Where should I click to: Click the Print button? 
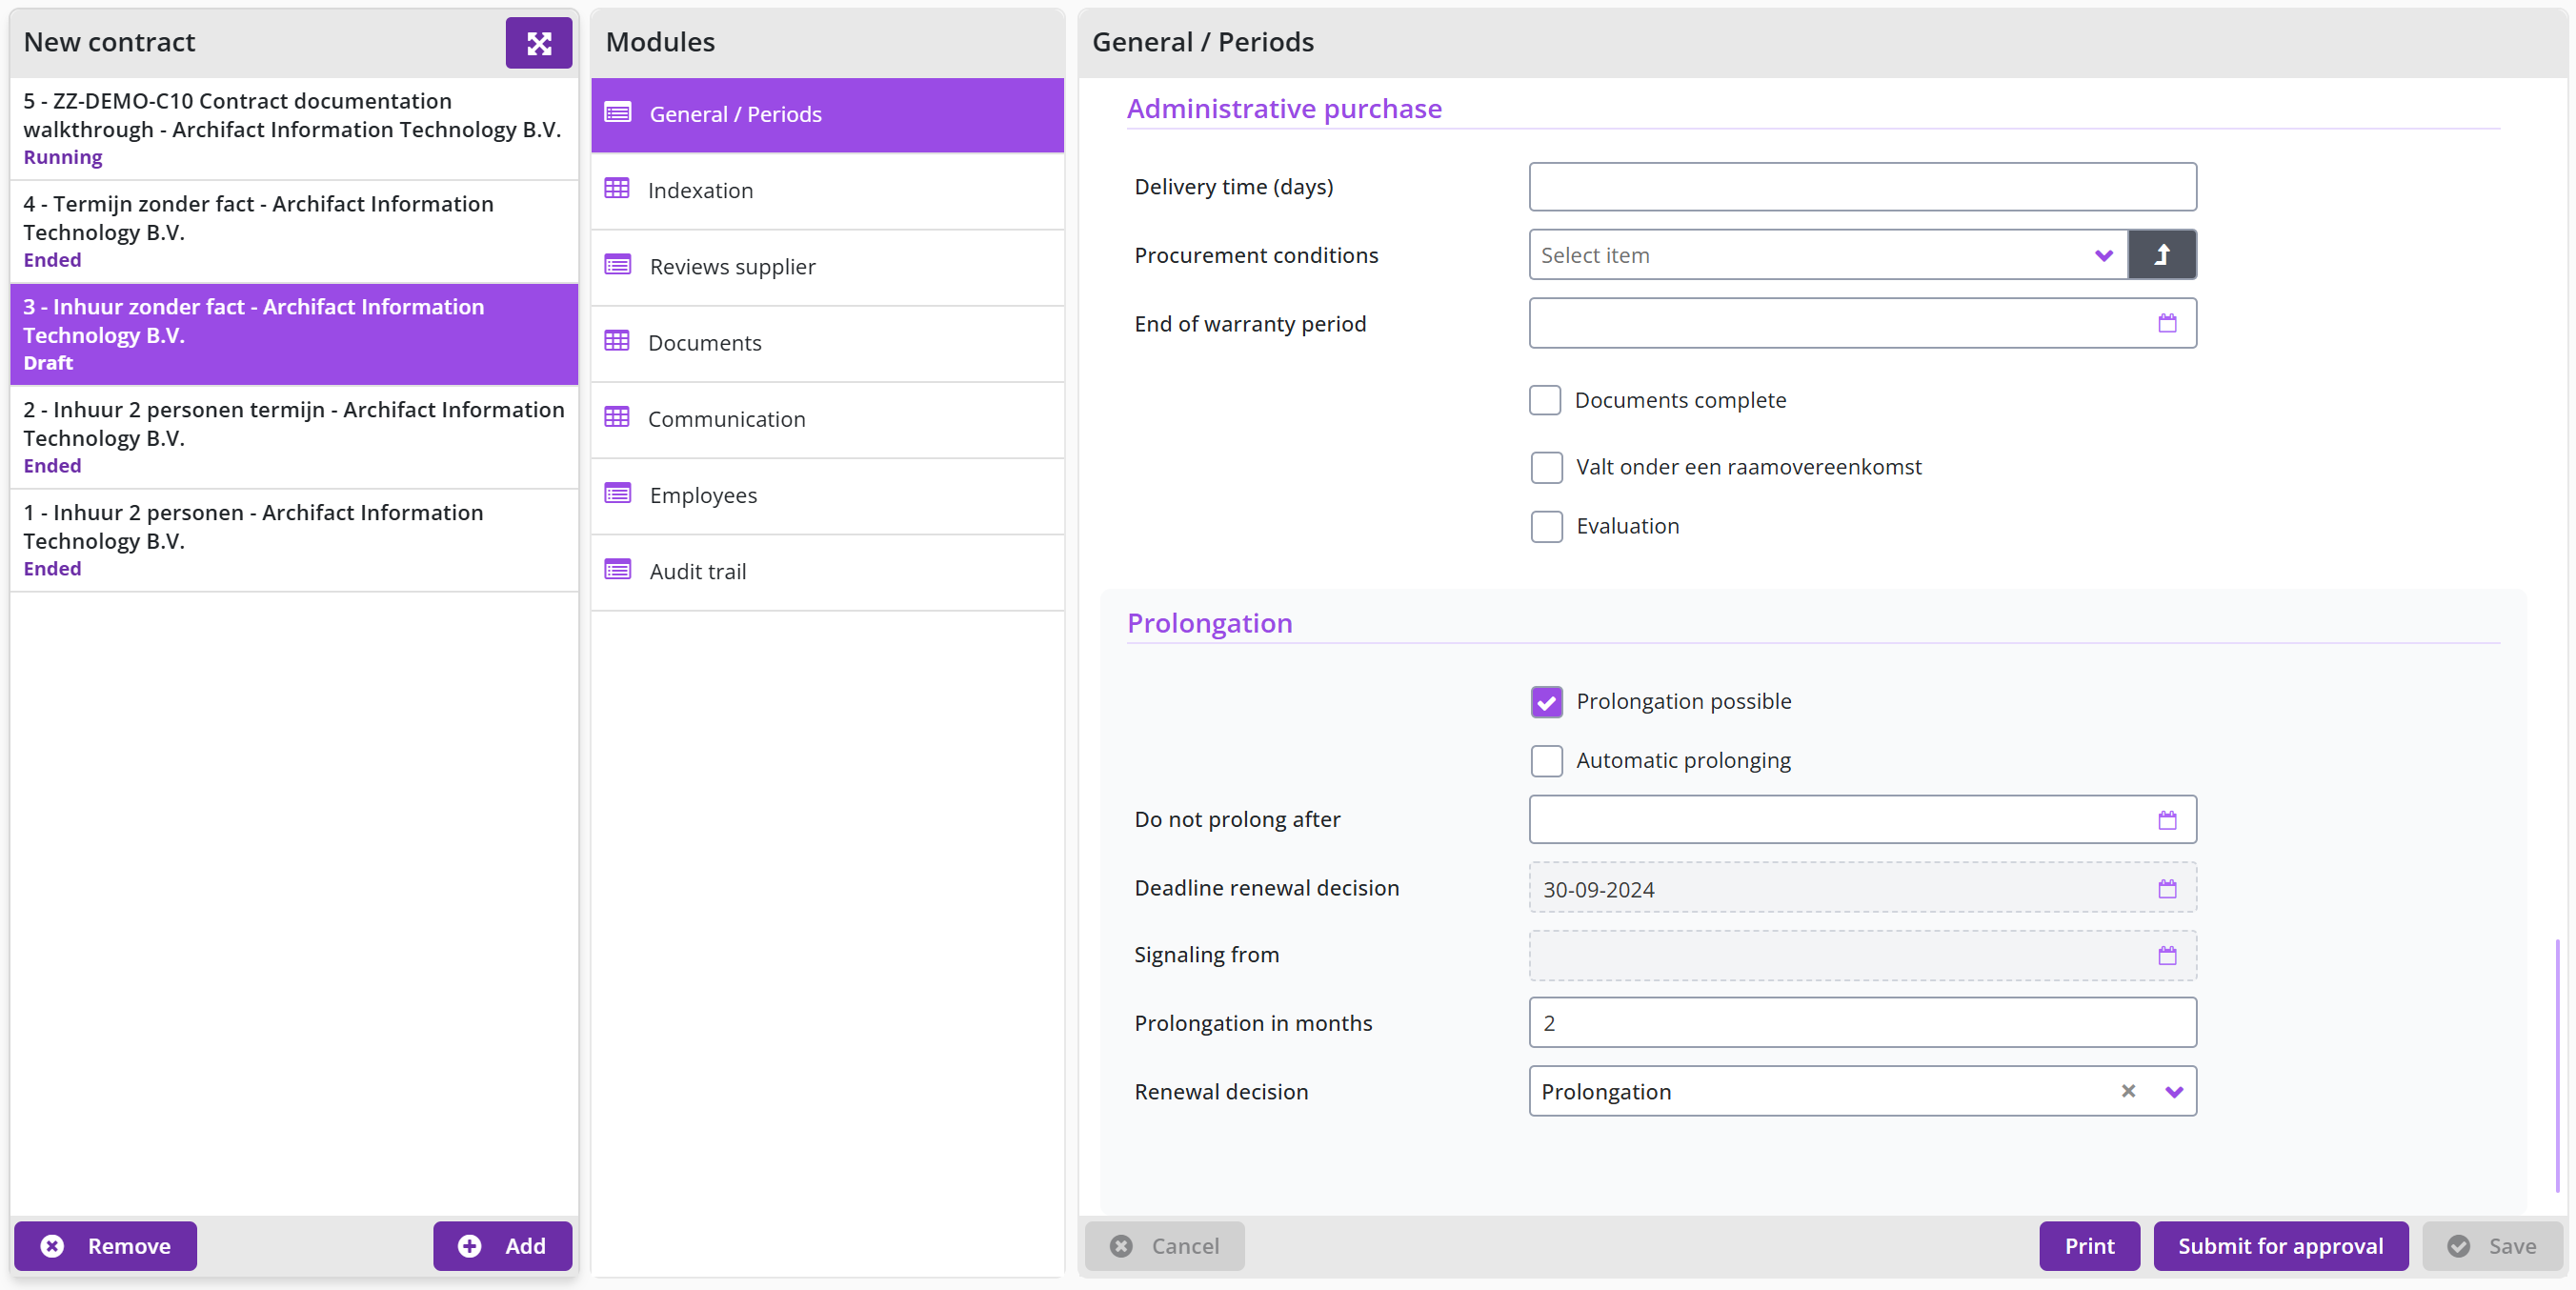point(2089,1246)
